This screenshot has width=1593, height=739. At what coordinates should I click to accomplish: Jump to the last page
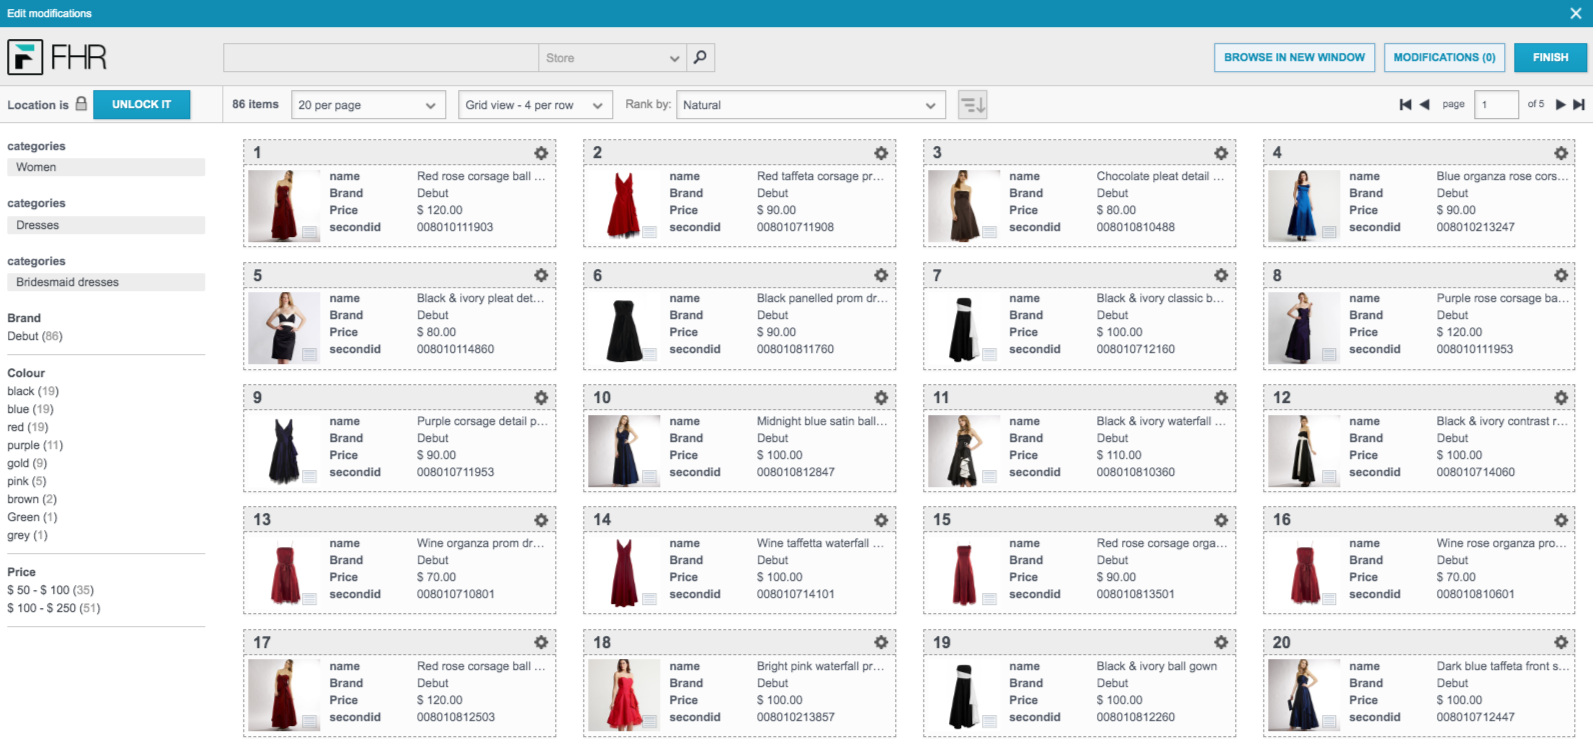(x=1579, y=104)
